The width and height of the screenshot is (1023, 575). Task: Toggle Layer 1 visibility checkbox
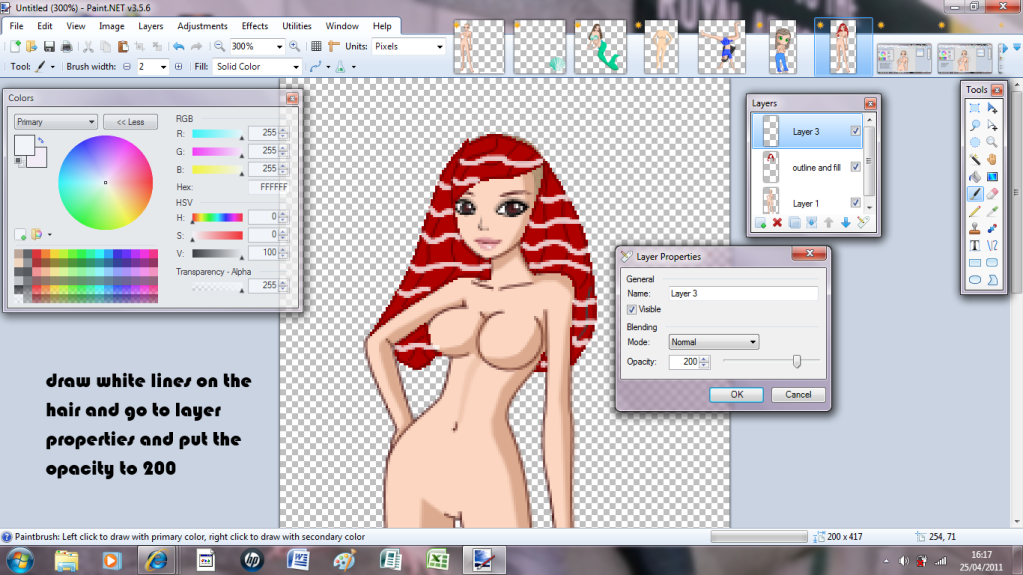[855, 203]
